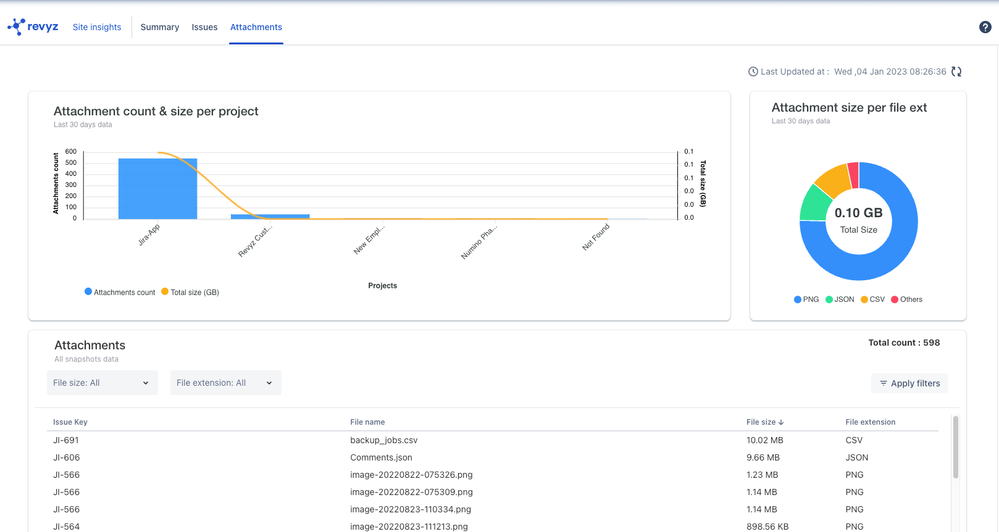Click the CSV extension cell in JI-691 row
The image size is (999, 532).
854,440
